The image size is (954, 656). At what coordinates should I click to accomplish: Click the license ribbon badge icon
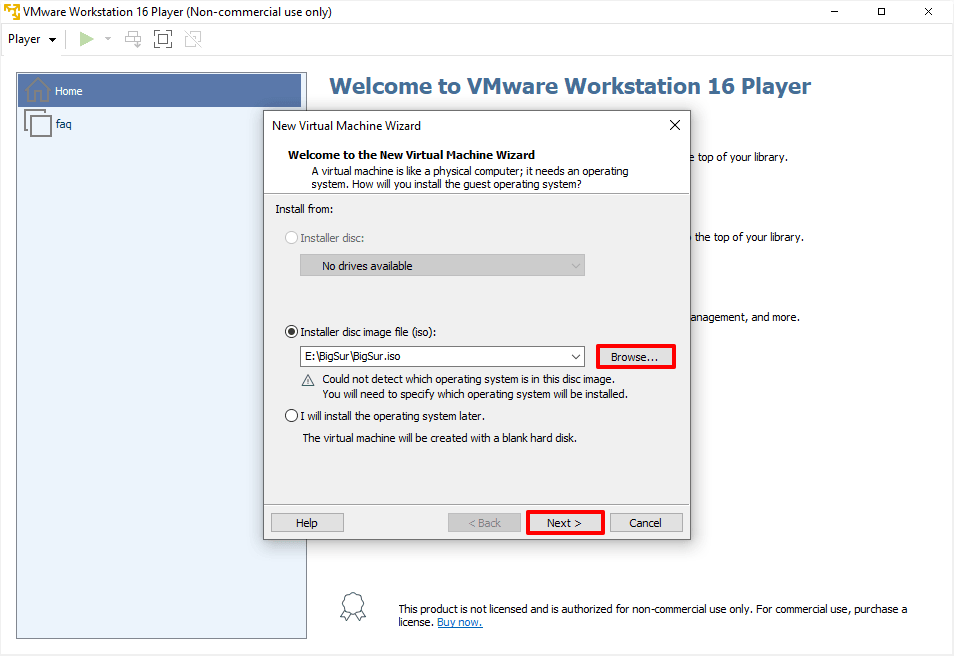(x=352, y=606)
